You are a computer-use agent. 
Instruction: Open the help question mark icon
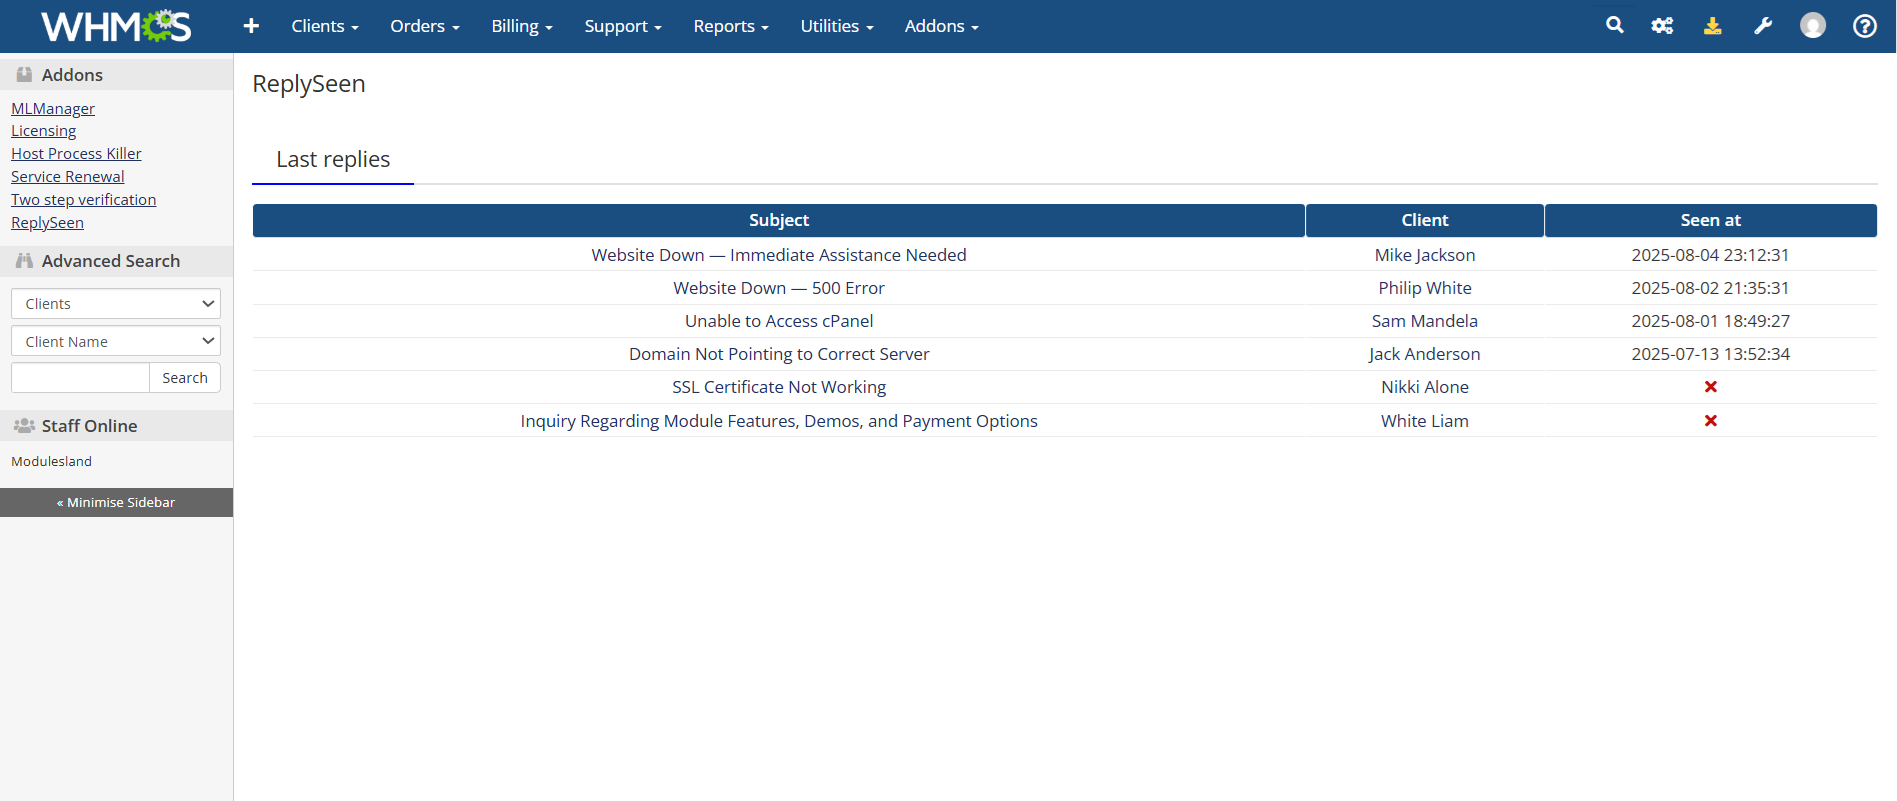(1865, 26)
